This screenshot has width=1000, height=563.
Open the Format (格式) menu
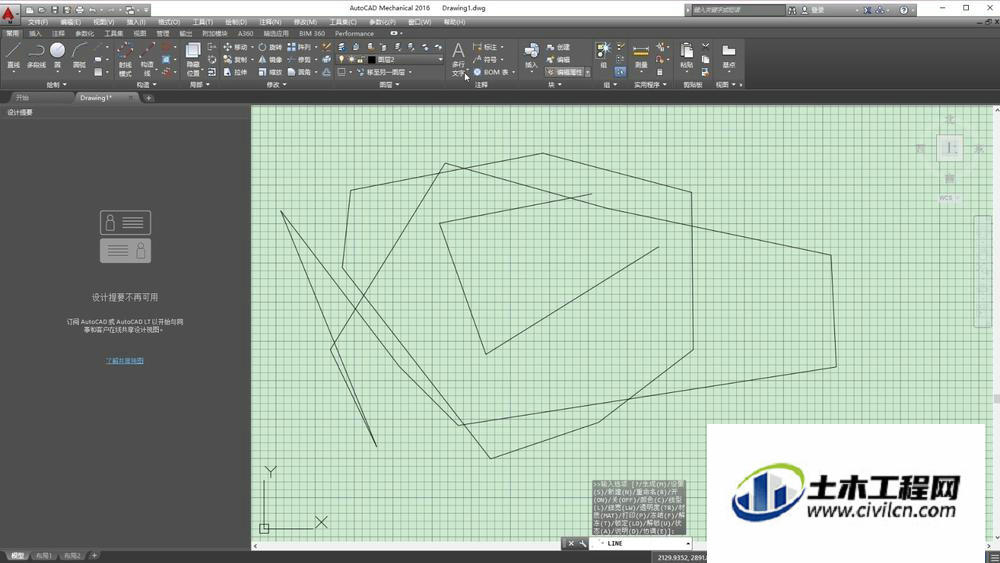[x=168, y=22]
